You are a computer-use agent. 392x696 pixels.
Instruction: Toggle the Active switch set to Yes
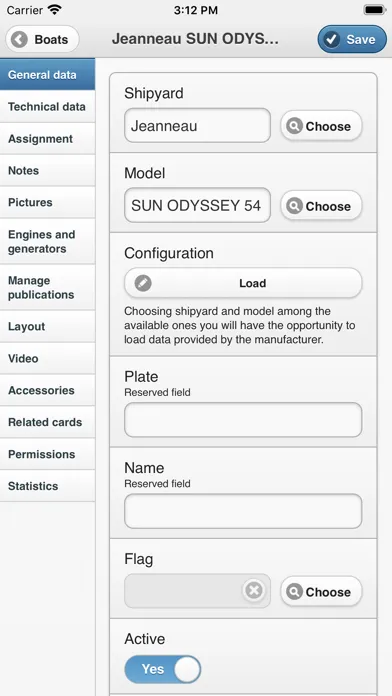(x=163, y=669)
